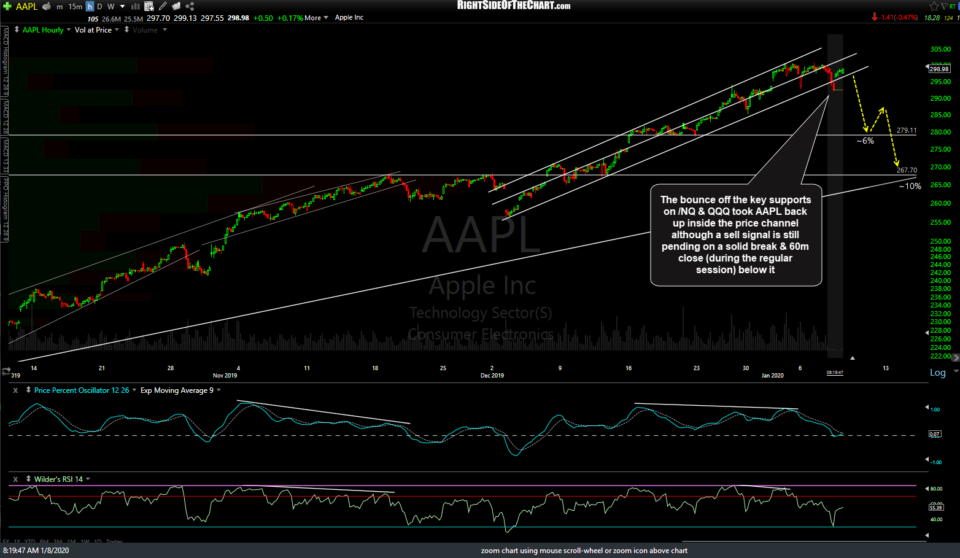Click the 298.98 current price label
Screen dimensions: 960x558
(x=939, y=69)
